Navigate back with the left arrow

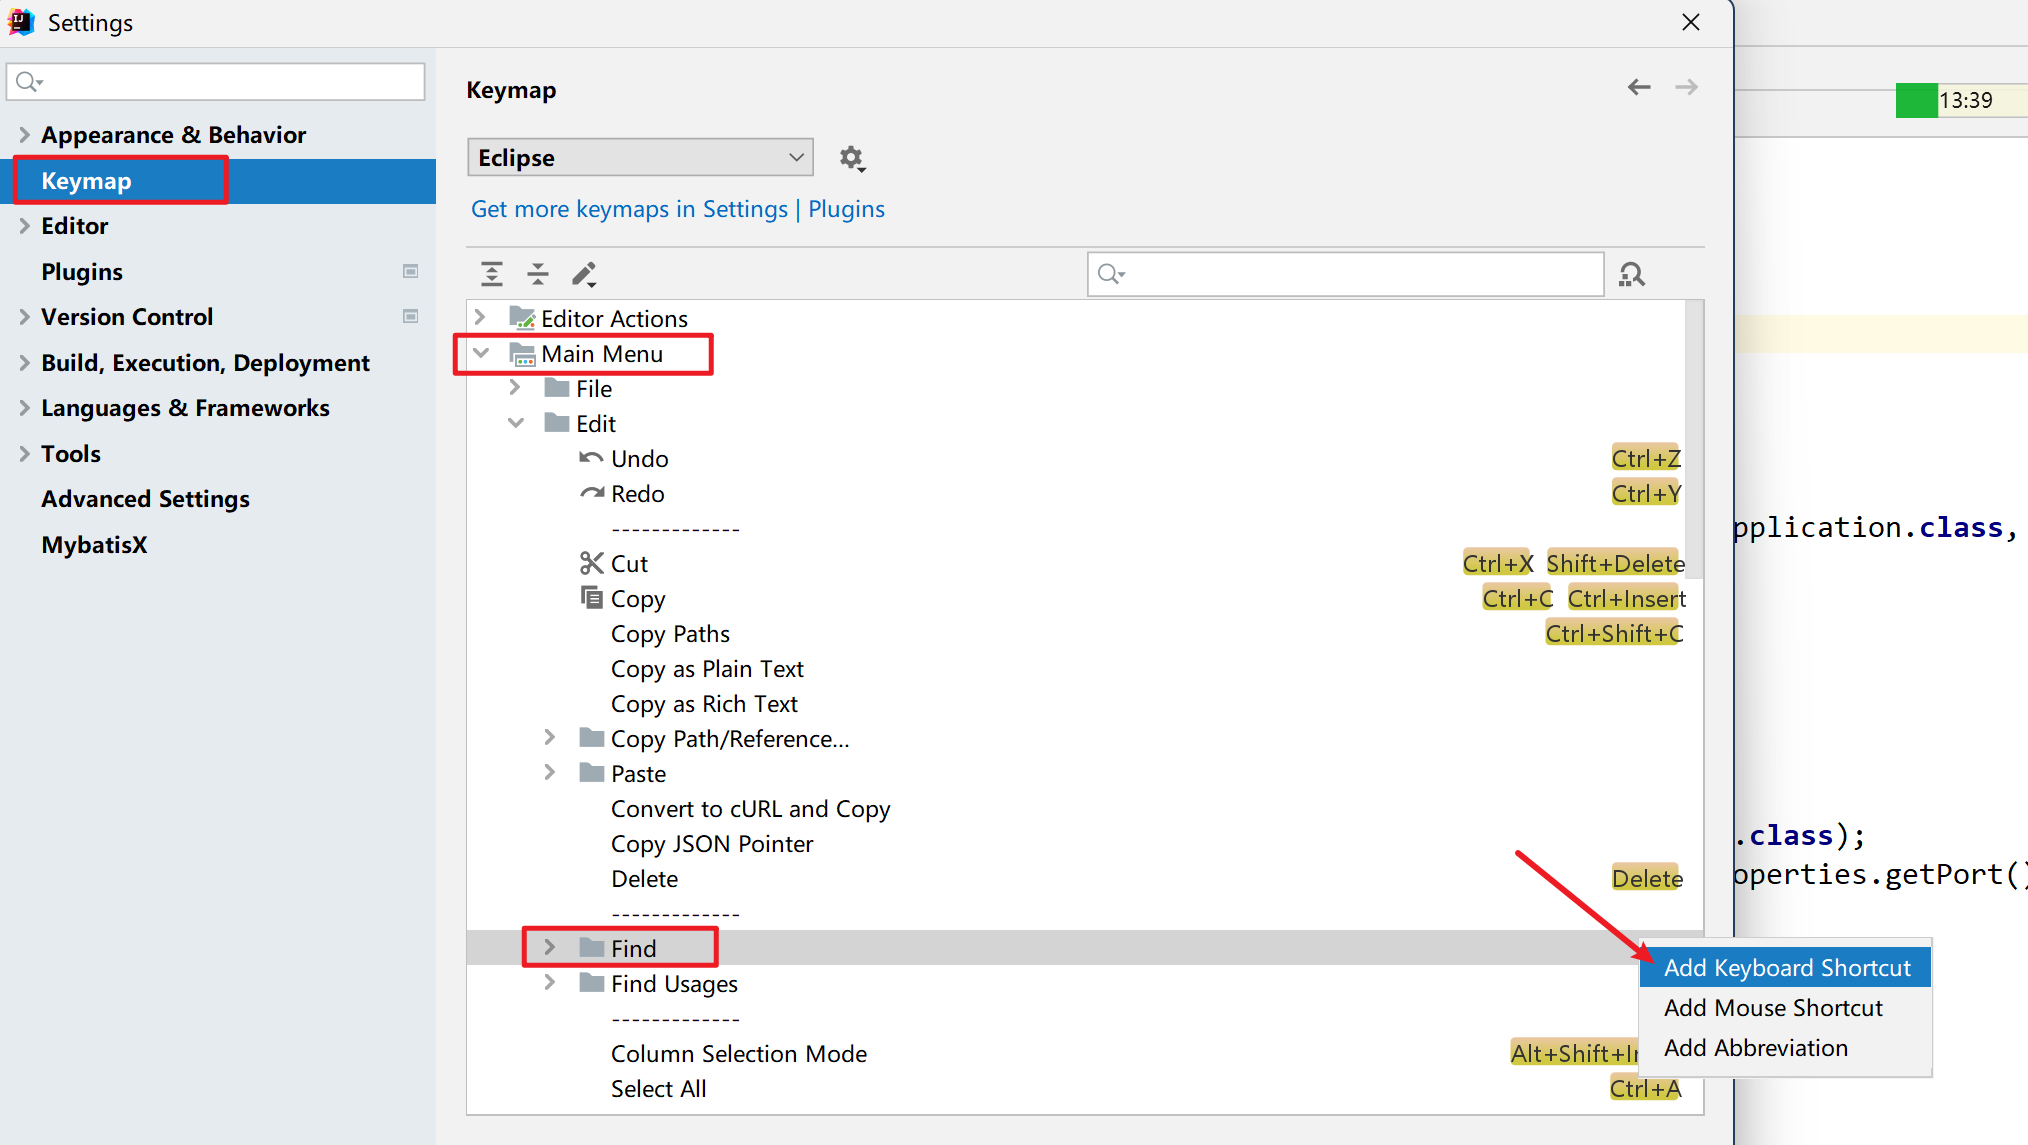pos(1639,88)
